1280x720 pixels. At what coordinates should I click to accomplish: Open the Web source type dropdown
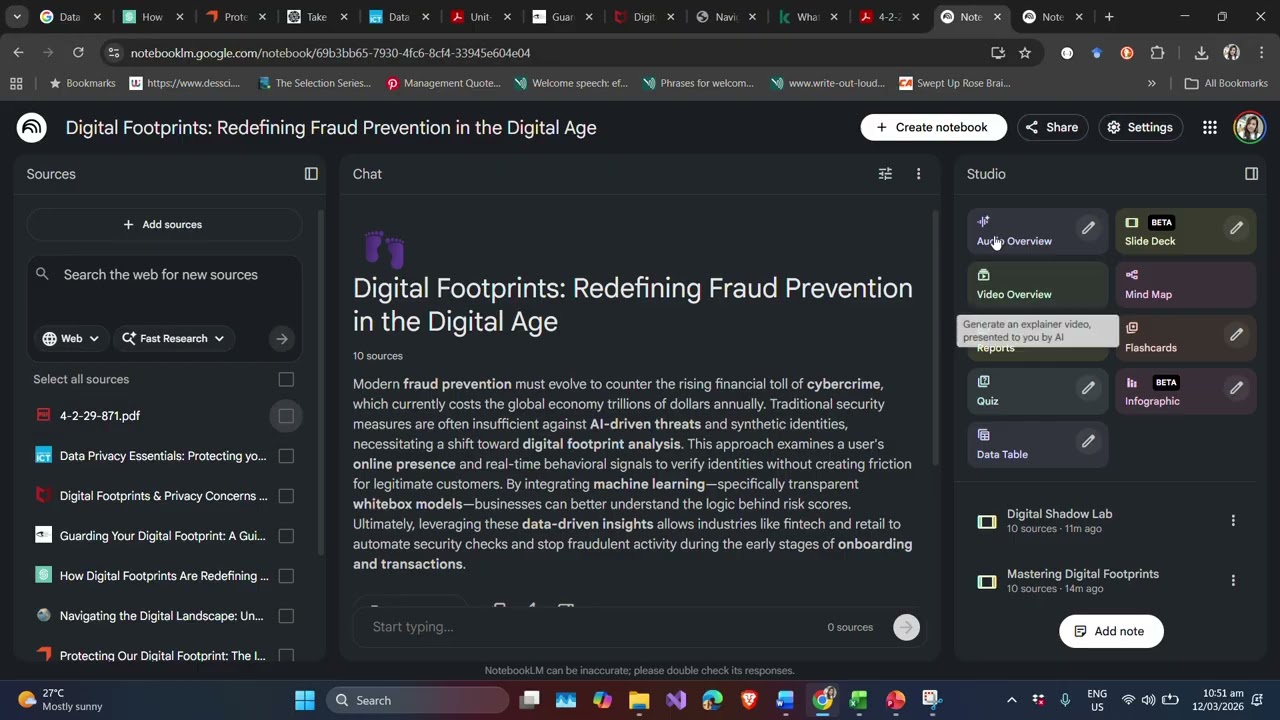[x=71, y=339]
